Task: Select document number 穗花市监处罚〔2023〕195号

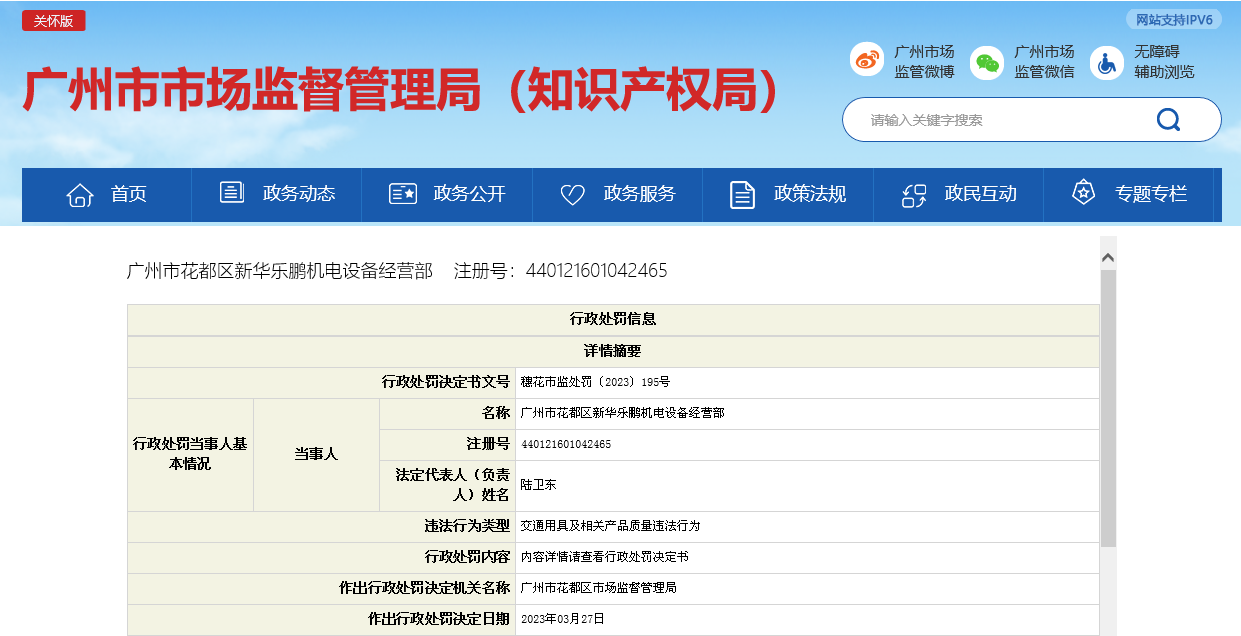Action: [x=595, y=382]
